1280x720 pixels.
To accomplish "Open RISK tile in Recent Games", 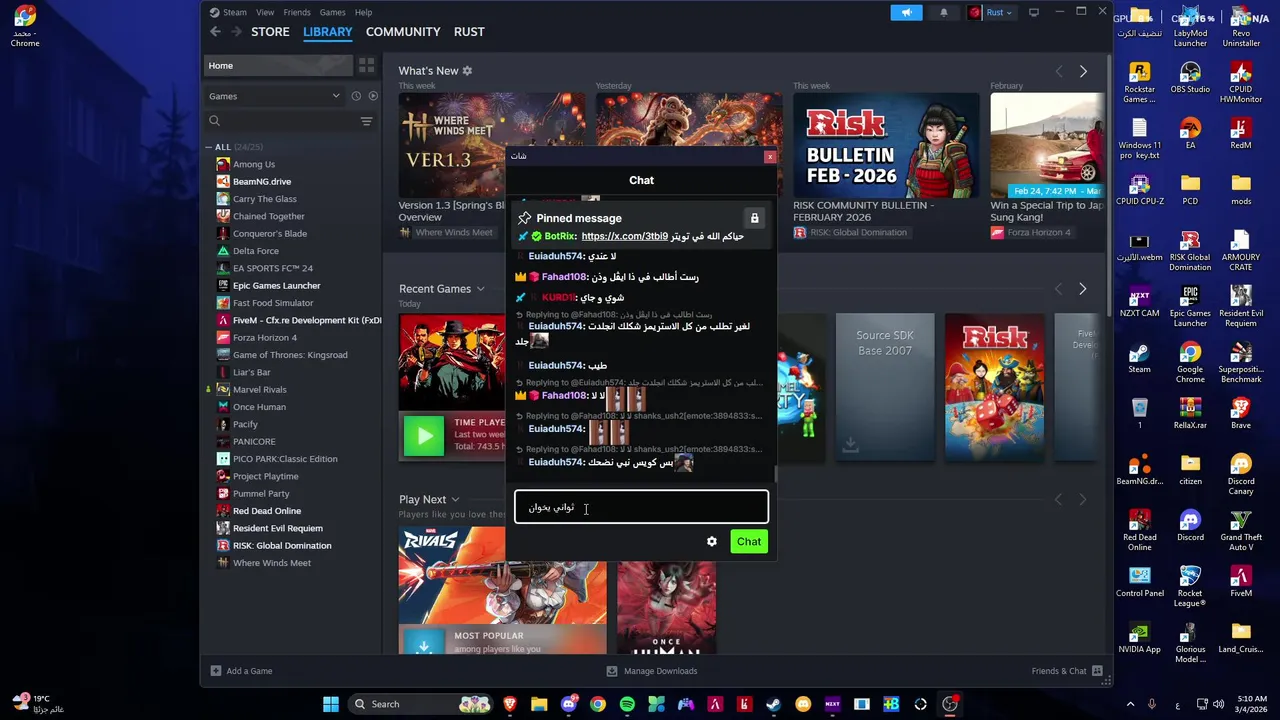I will point(994,387).
